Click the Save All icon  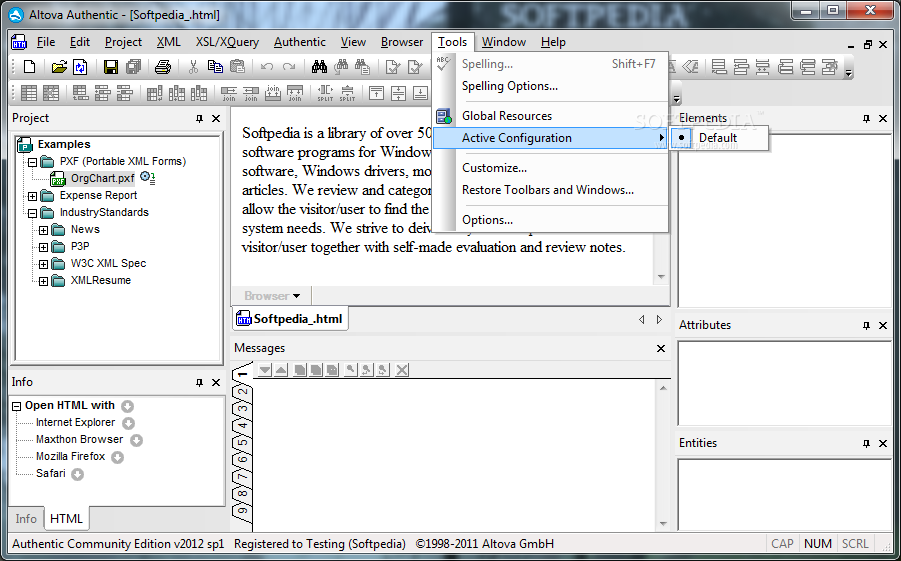coord(133,67)
